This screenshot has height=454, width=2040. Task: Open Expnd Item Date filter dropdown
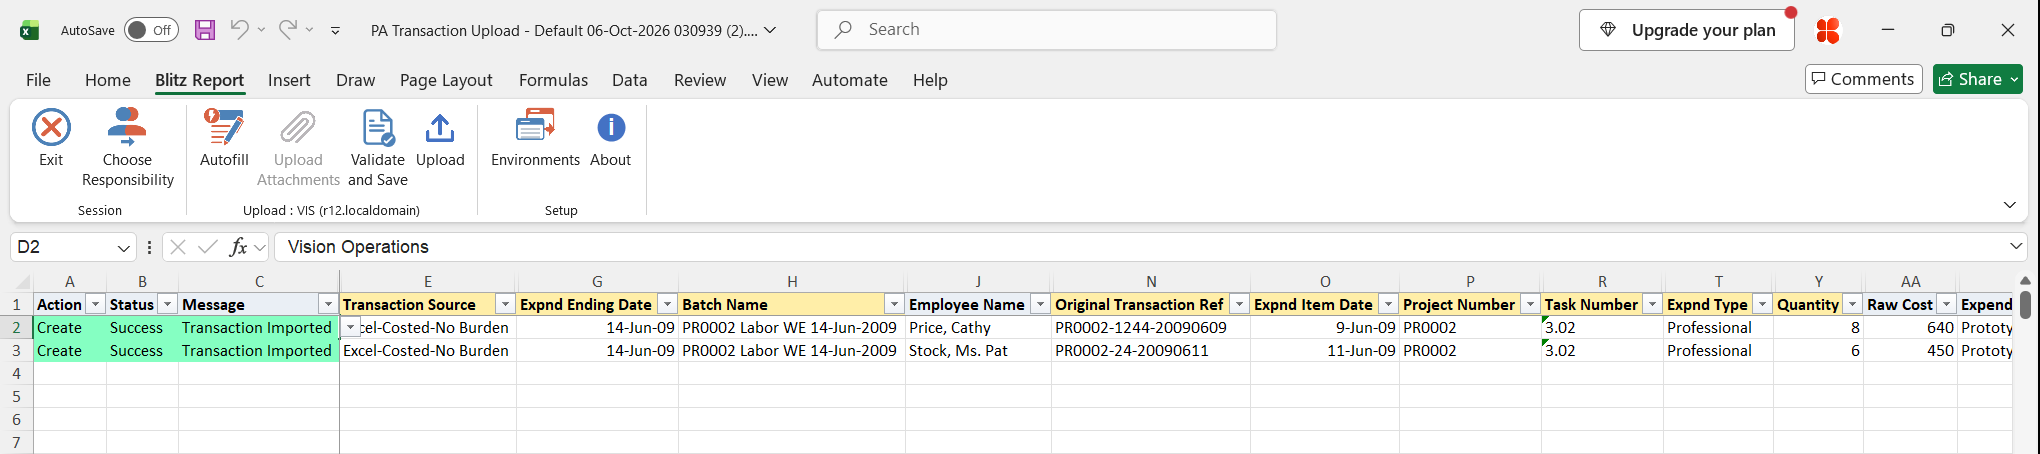1388,304
